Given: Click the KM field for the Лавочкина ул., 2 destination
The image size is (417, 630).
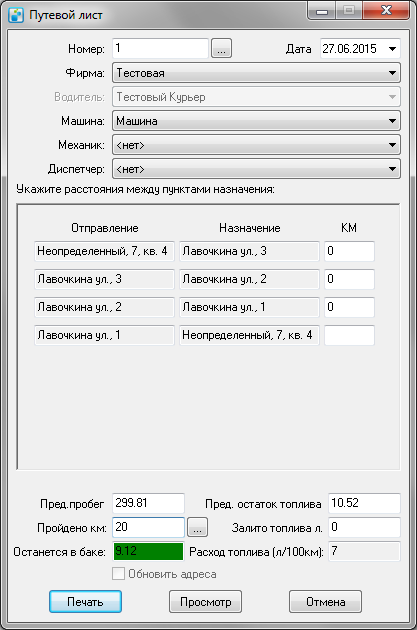Looking at the screenshot, I should [x=349, y=279].
